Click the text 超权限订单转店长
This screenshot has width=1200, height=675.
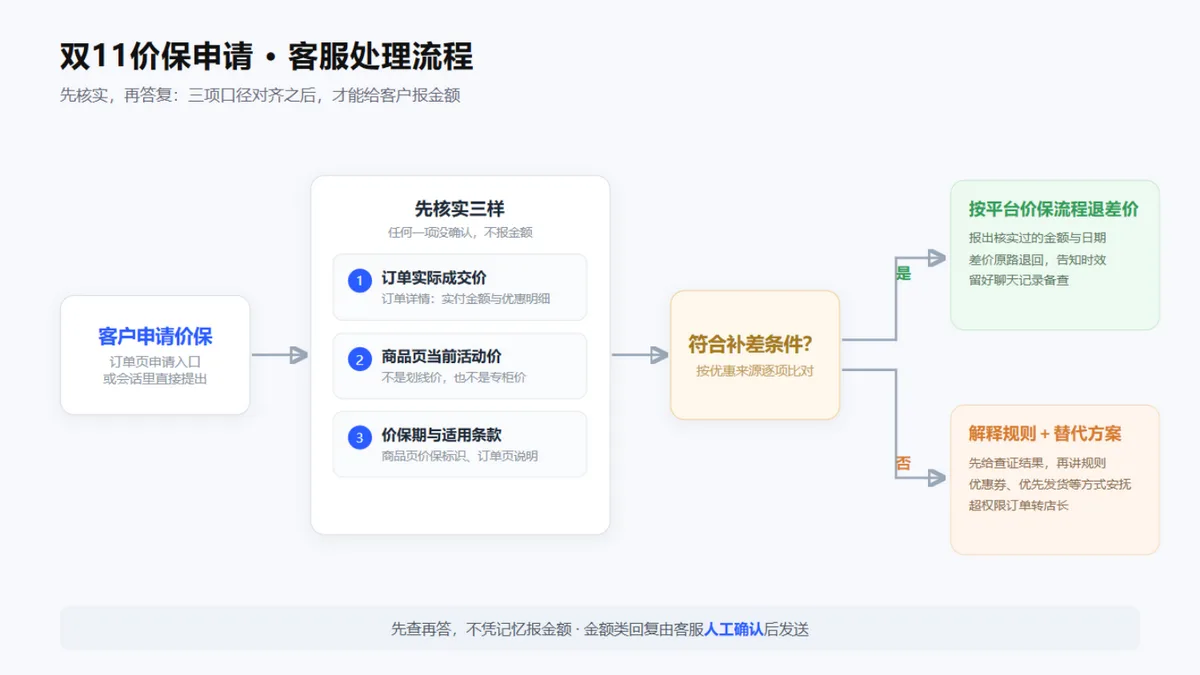point(1019,505)
